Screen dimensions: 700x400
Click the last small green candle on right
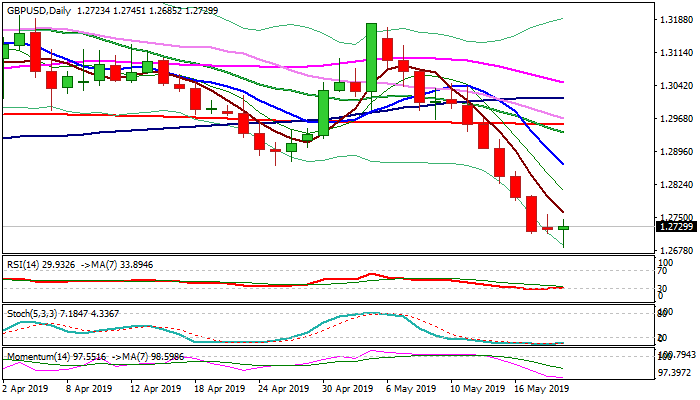[563, 228]
